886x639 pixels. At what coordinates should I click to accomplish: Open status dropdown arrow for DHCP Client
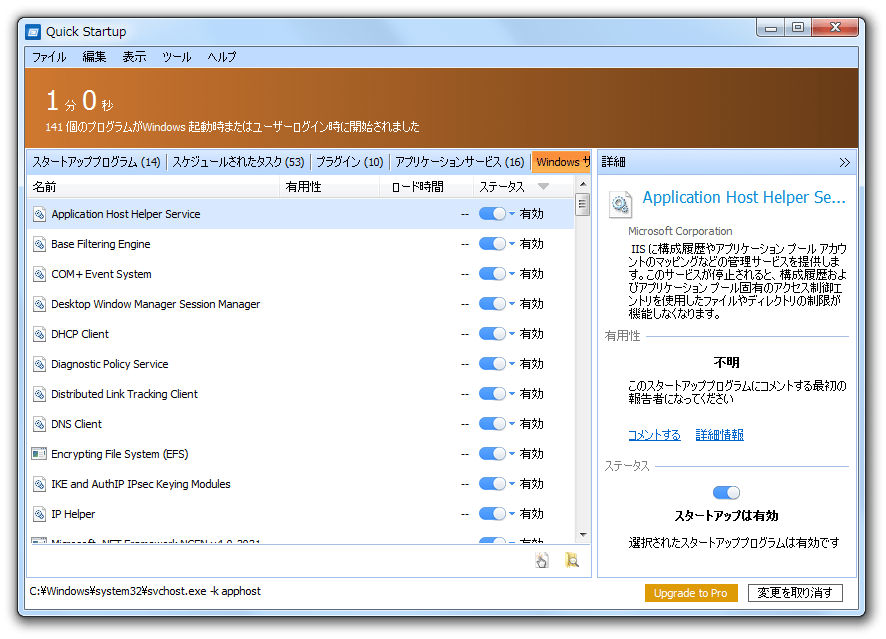point(512,333)
